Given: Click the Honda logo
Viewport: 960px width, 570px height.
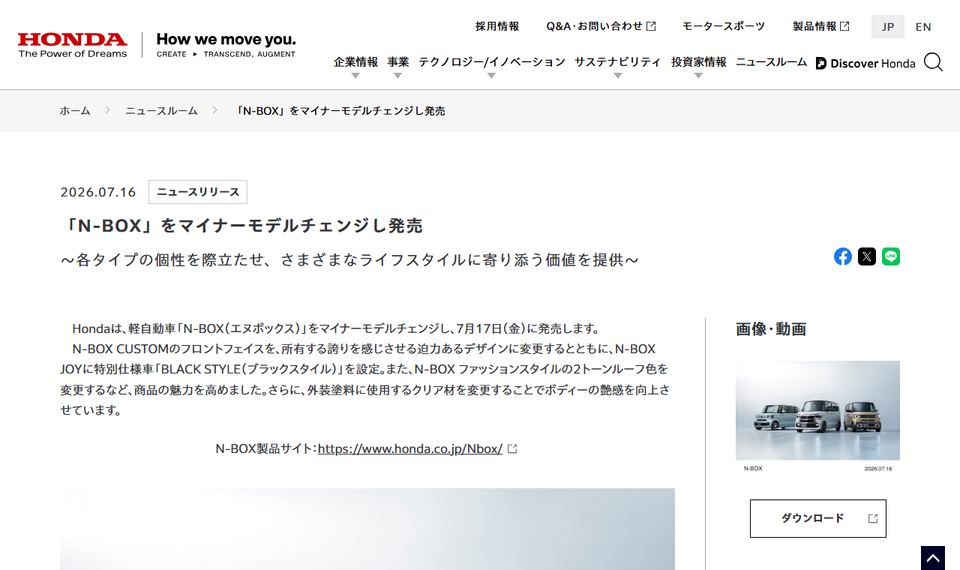Looking at the screenshot, I should pyautogui.click(x=72, y=45).
